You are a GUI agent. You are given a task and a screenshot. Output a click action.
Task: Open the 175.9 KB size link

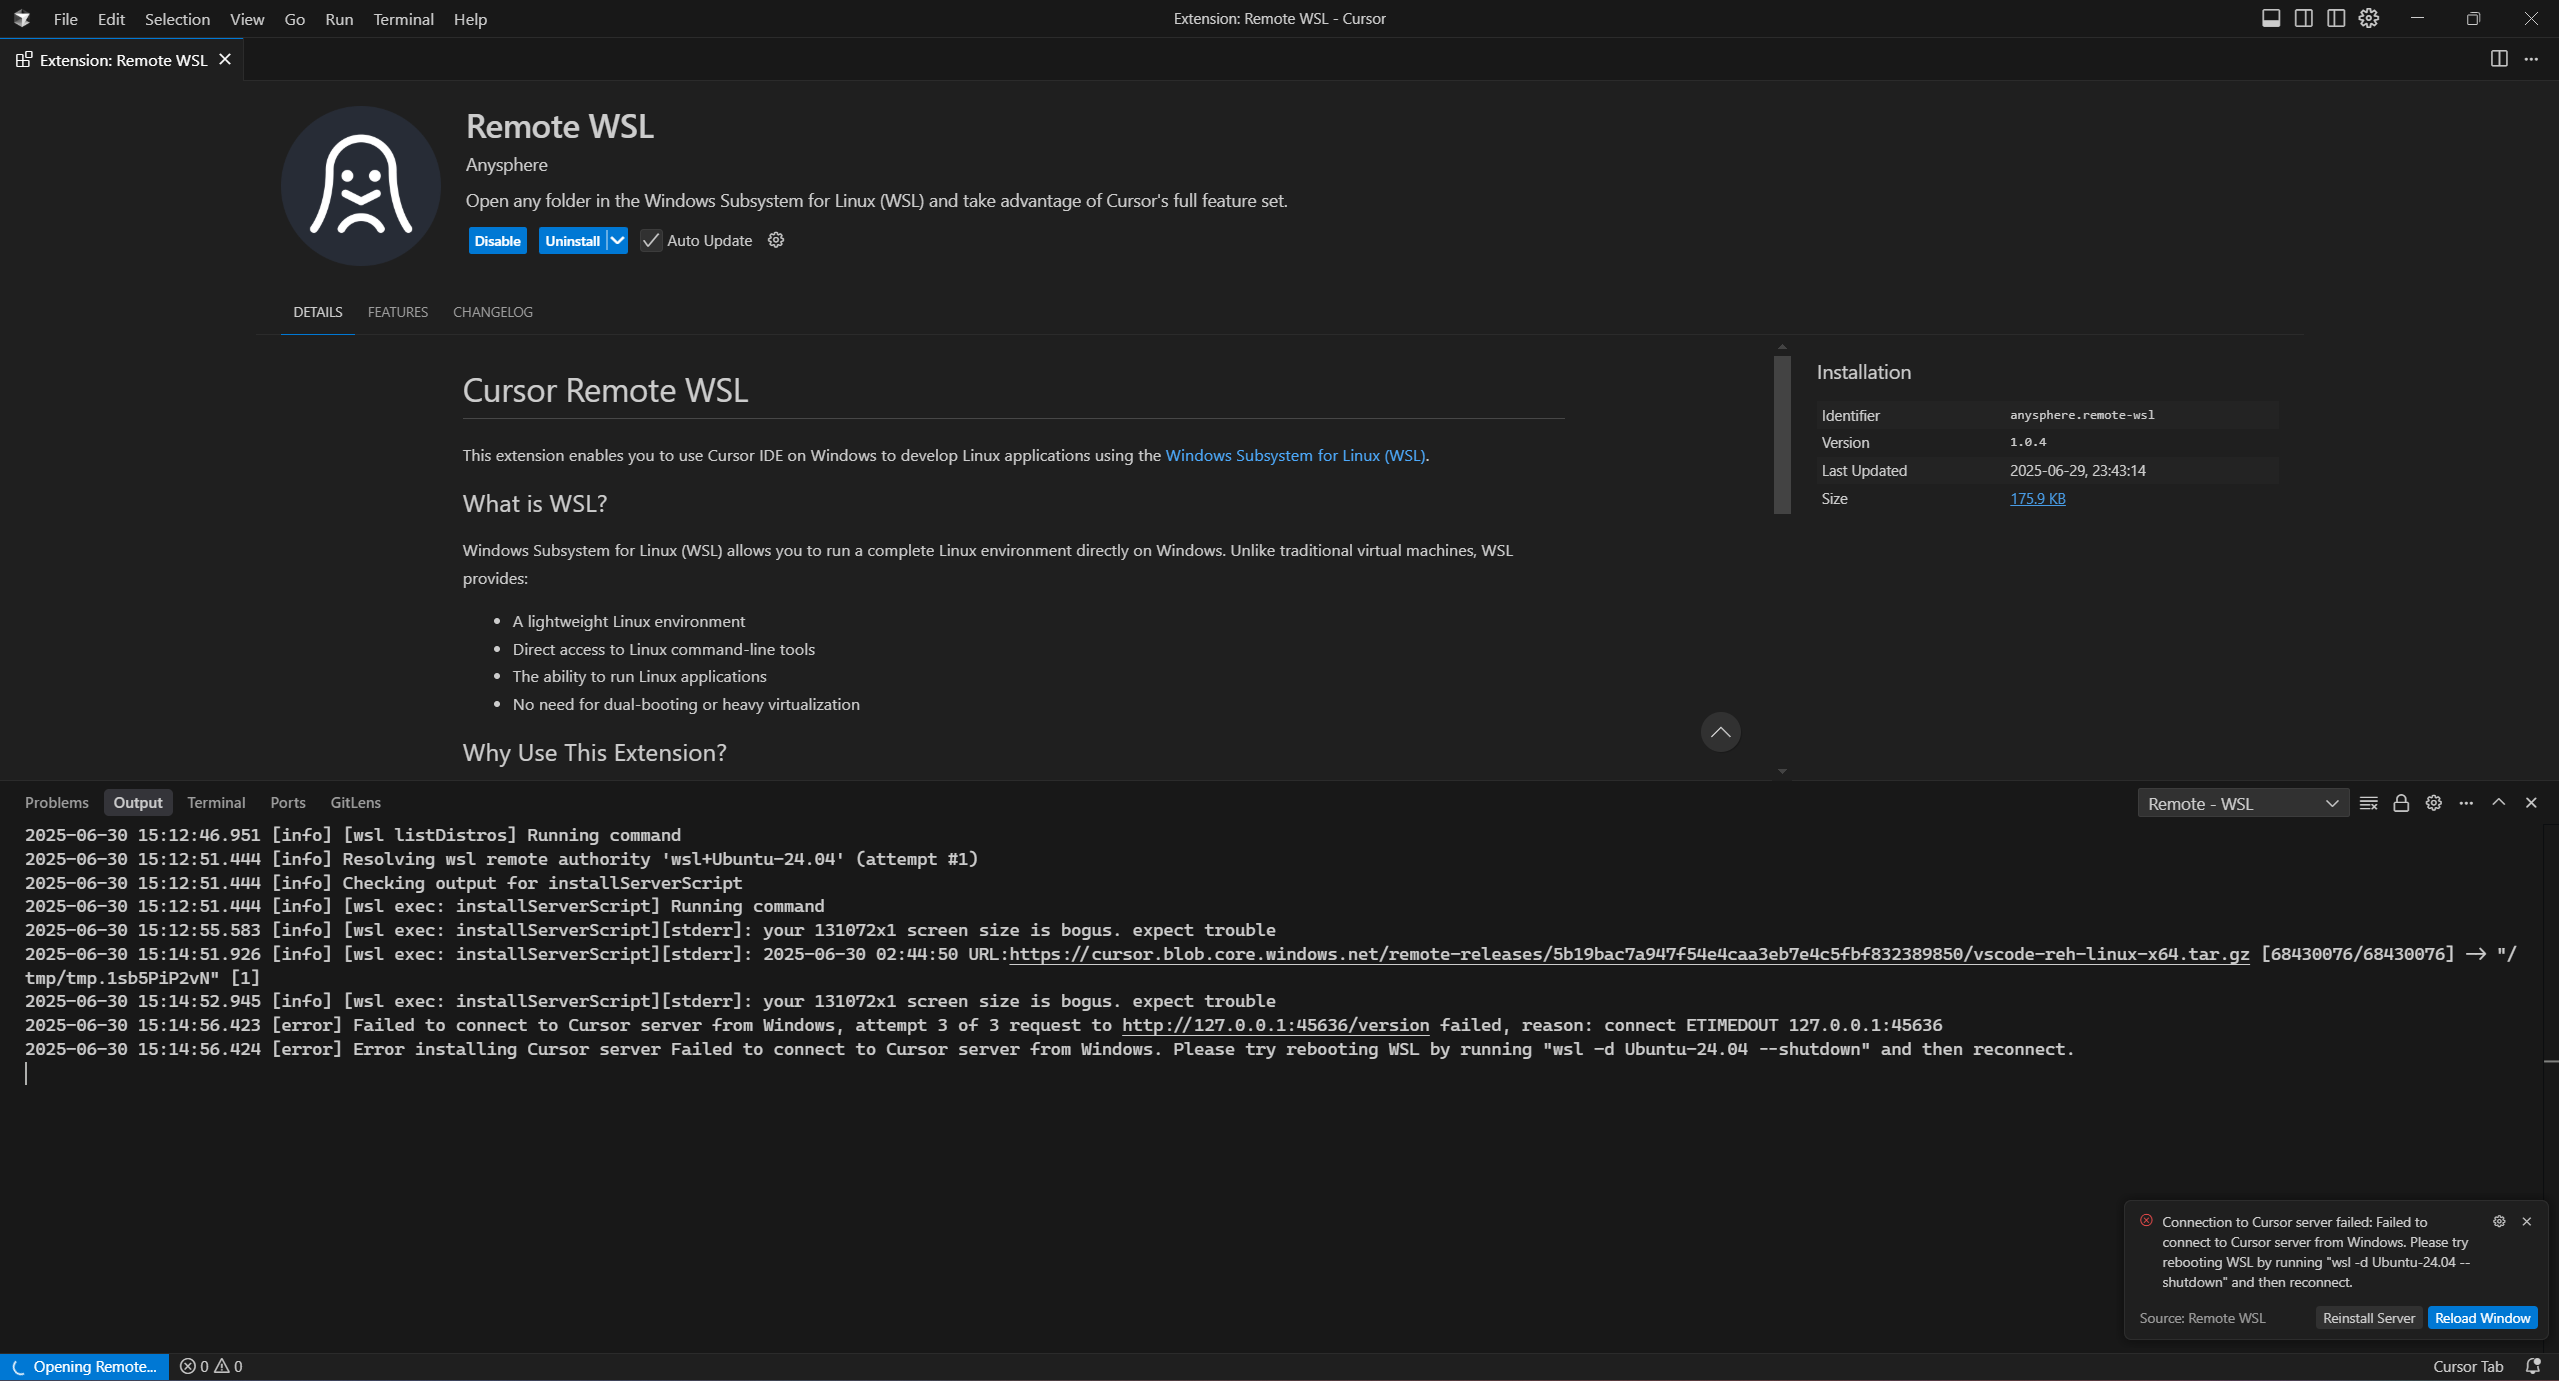tap(2038, 498)
